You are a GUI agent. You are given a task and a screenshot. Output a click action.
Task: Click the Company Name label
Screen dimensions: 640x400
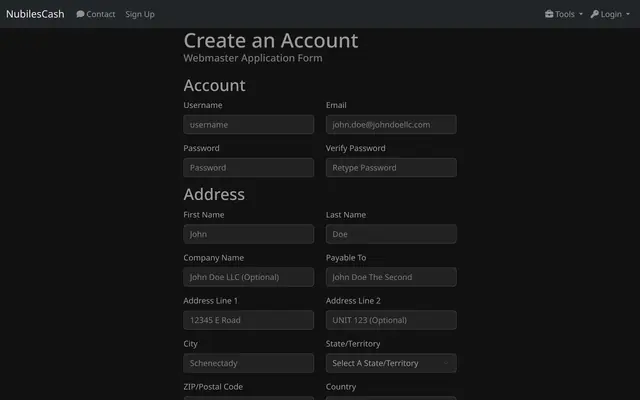click(213, 258)
